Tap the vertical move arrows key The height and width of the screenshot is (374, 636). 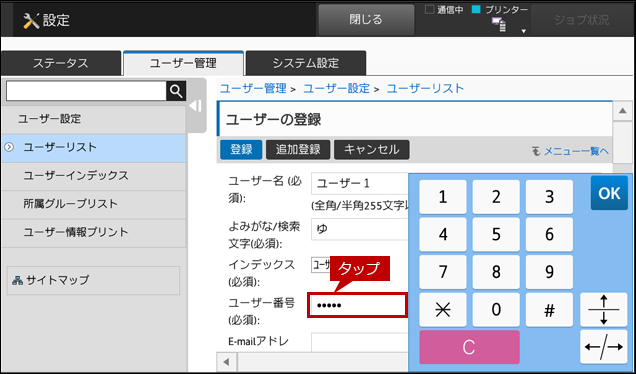tap(604, 310)
